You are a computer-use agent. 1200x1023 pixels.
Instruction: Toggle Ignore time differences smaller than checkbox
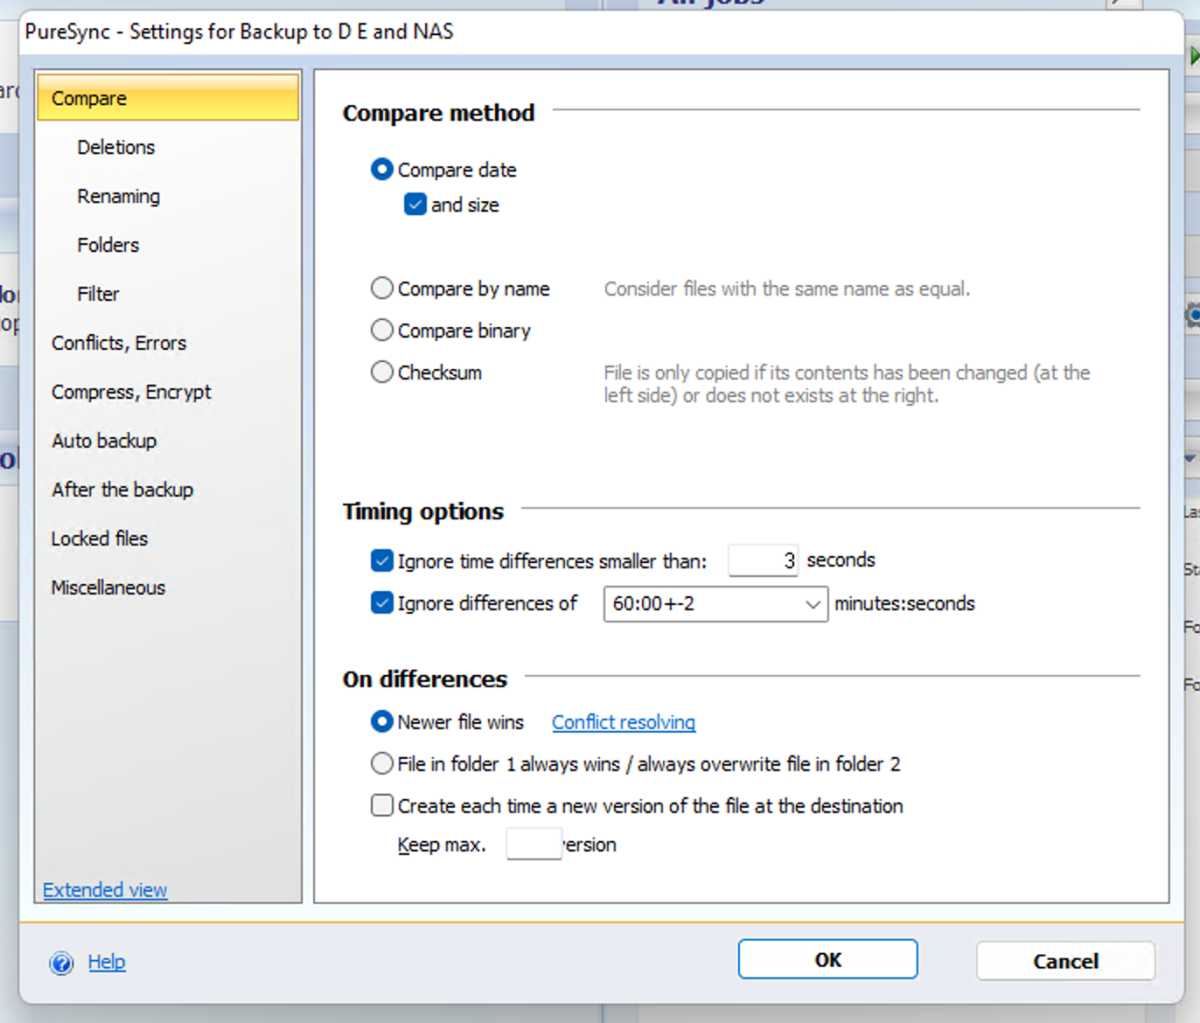coord(381,561)
